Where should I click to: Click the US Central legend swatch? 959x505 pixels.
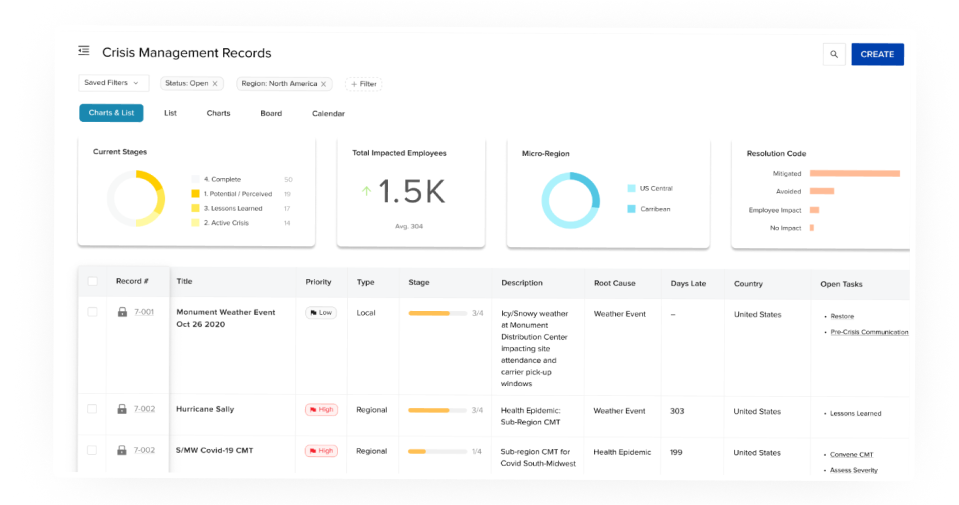[x=631, y=188]
